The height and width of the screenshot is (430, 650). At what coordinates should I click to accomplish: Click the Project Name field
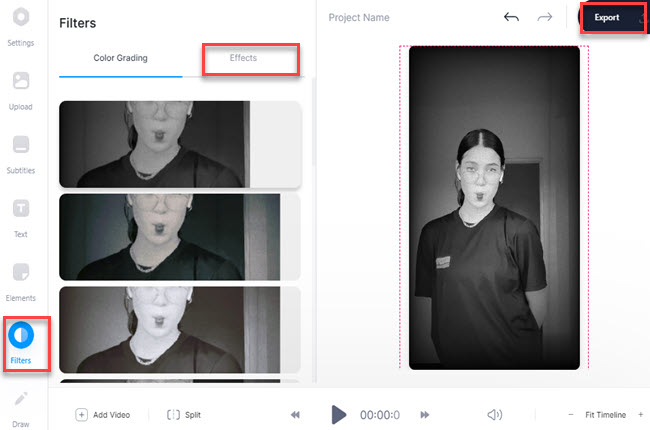pyautogui.click(x=359, y=18)
